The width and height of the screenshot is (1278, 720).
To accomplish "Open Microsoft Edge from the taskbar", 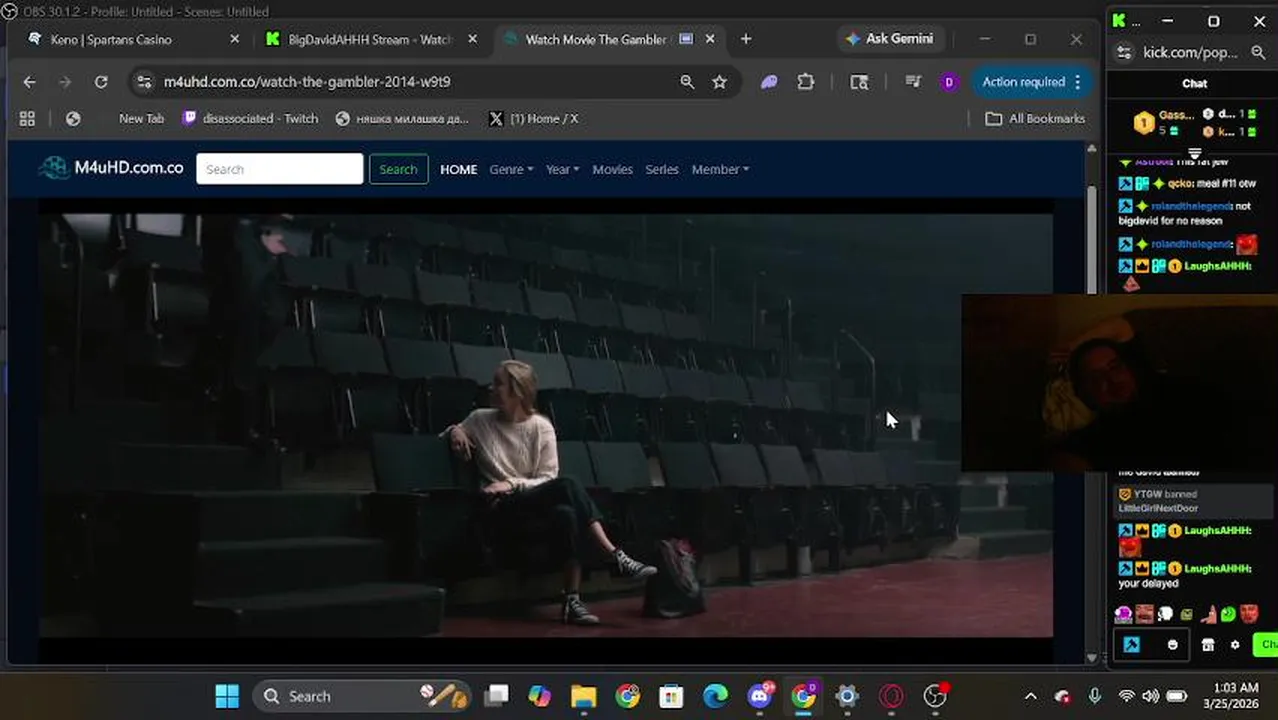I will coord(715,696).
